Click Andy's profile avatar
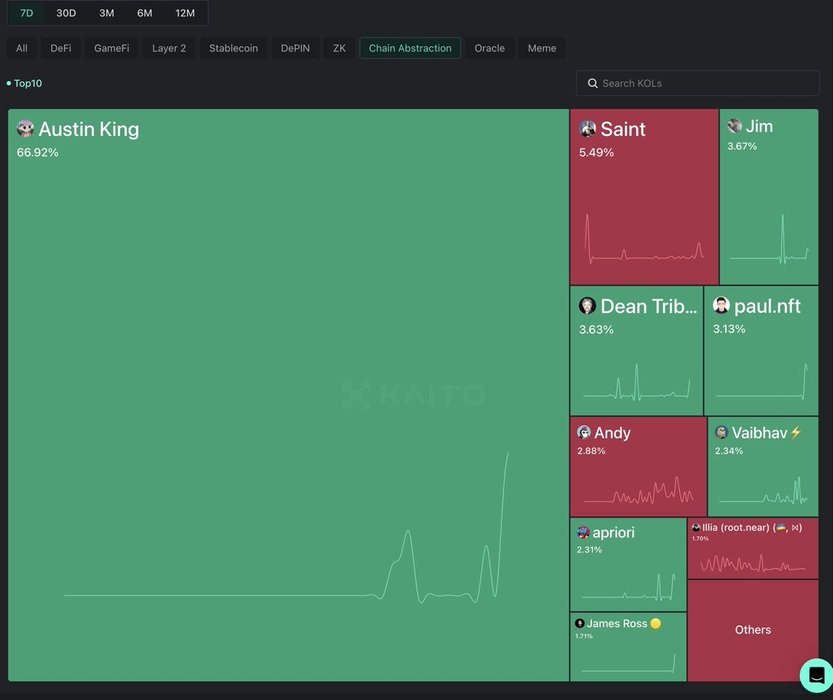 tap(584, 433)
